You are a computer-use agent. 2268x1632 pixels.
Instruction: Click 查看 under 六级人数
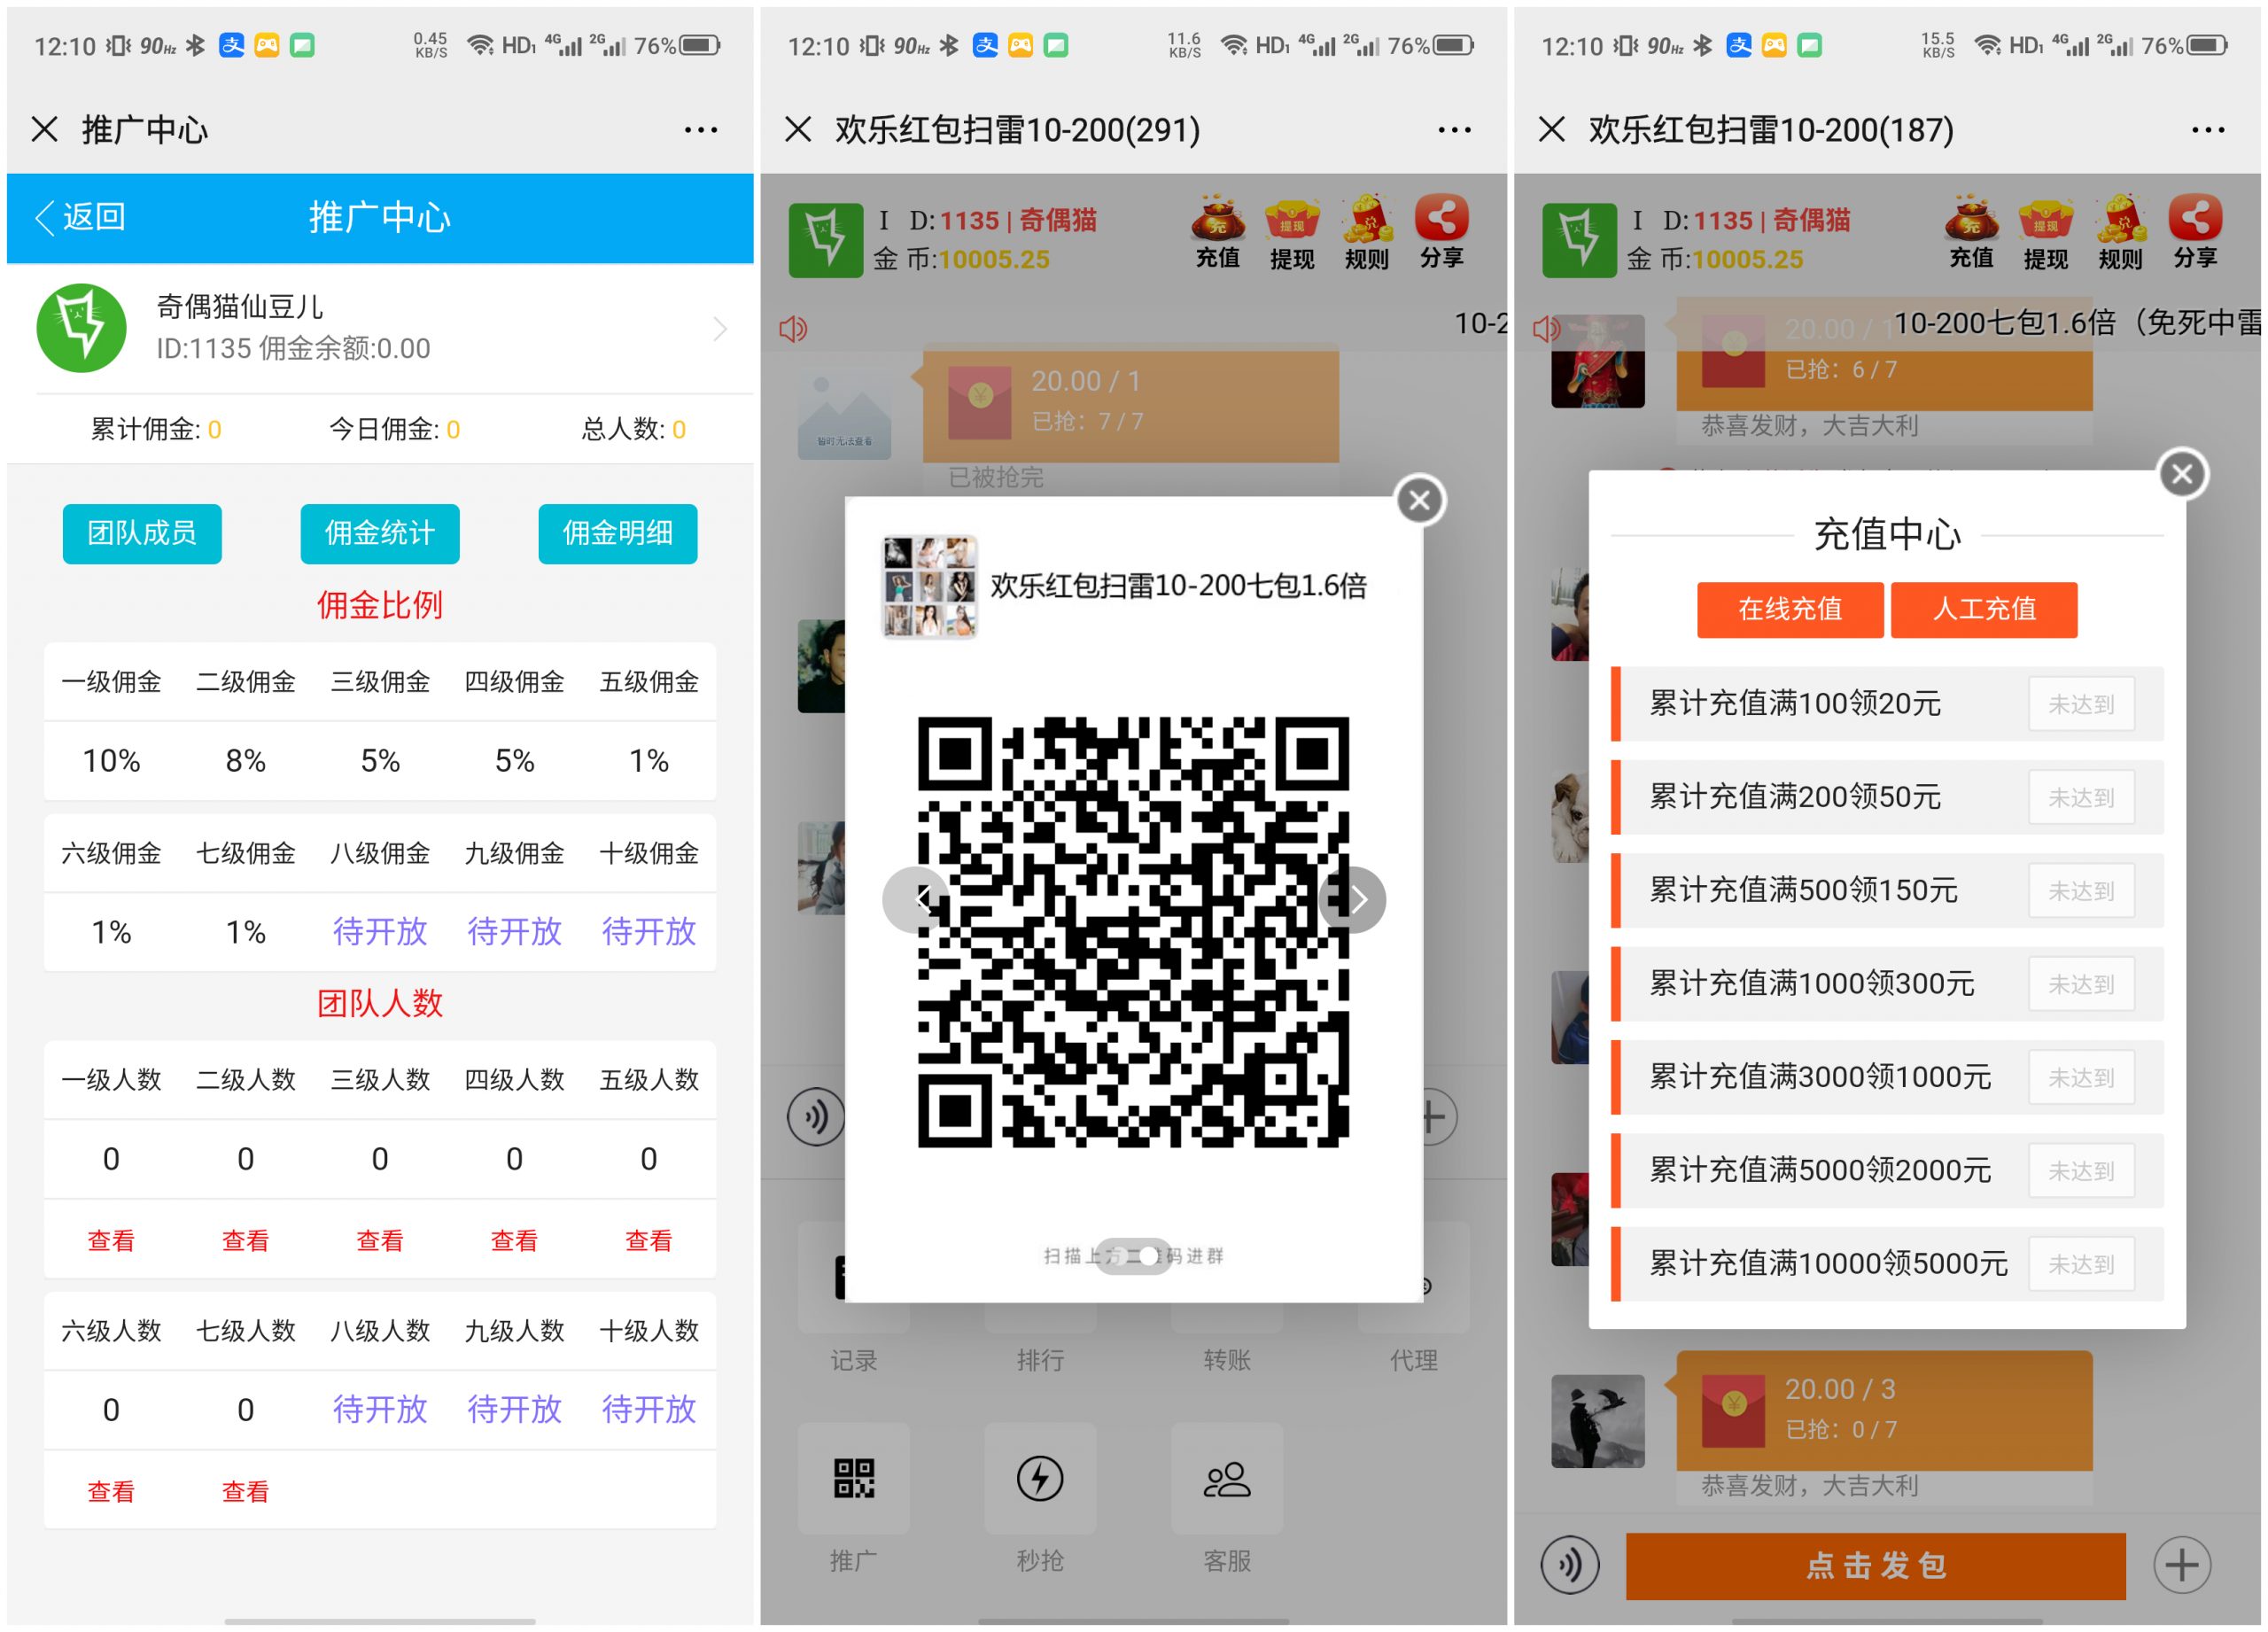pos(111,1492)
